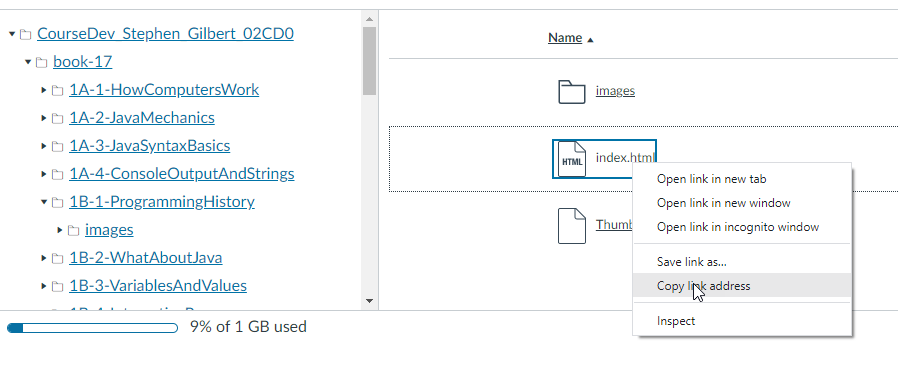Click folder icon beside CourseDev_Stephen_Gilbert_02CD0
Screen dimensions: 898x371
click(25, 34)
